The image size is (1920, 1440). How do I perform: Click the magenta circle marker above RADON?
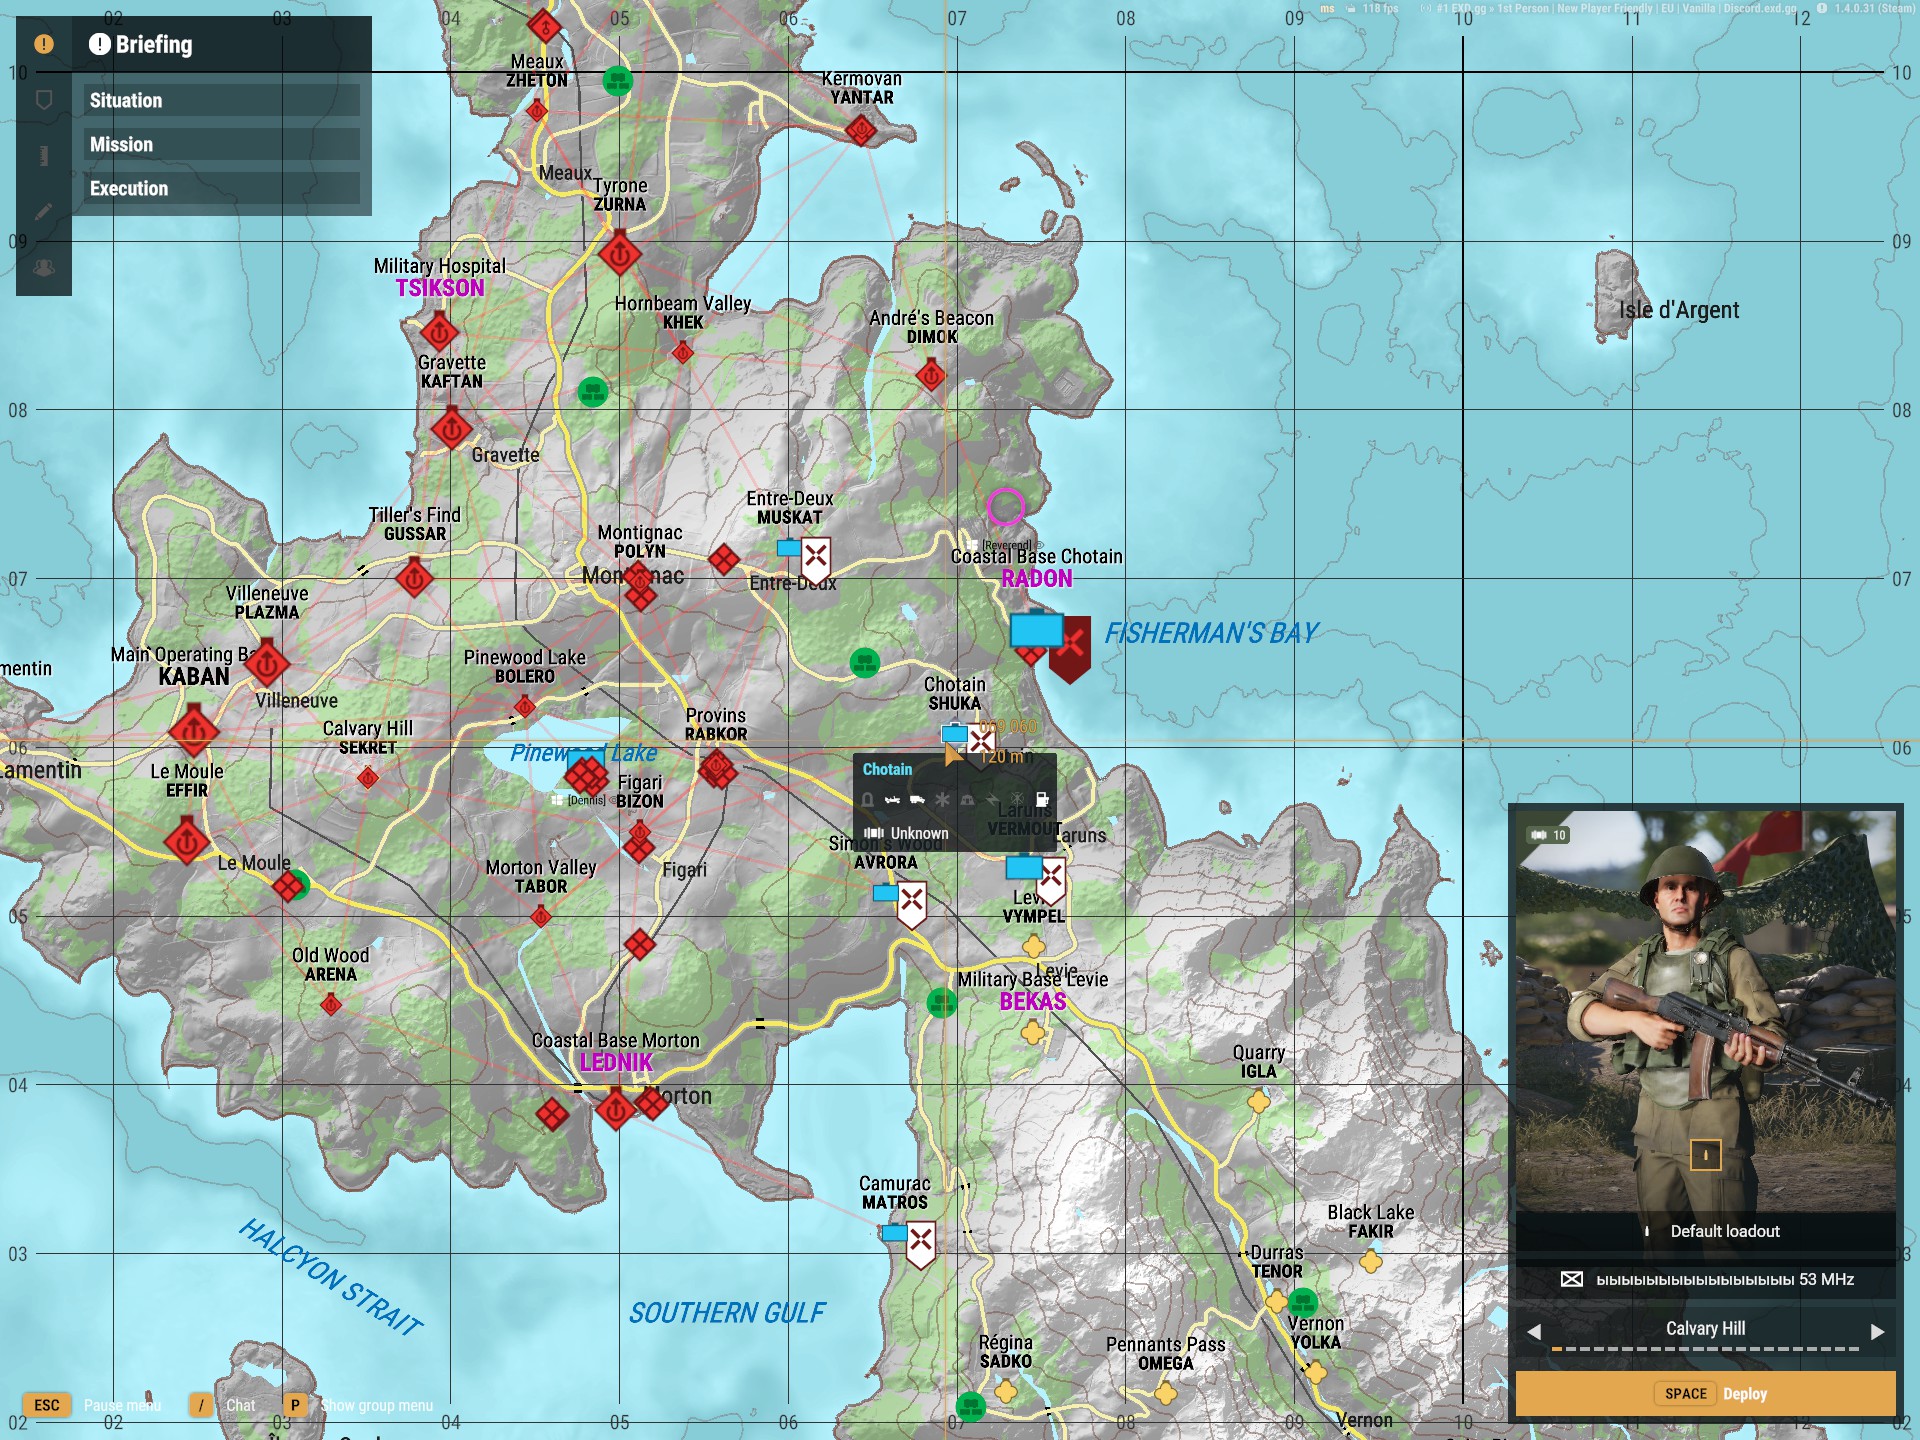[1006, 507]
